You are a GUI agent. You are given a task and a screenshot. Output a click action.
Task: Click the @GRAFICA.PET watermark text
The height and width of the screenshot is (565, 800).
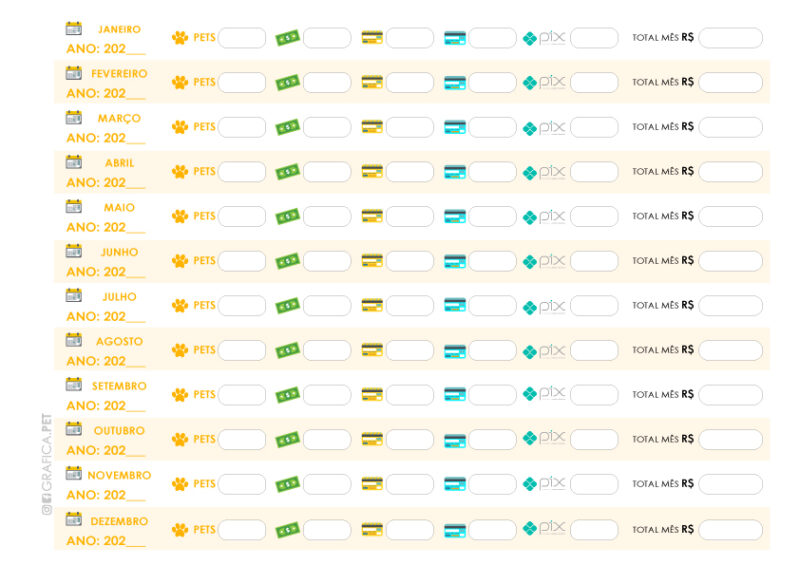coord(46,464)
